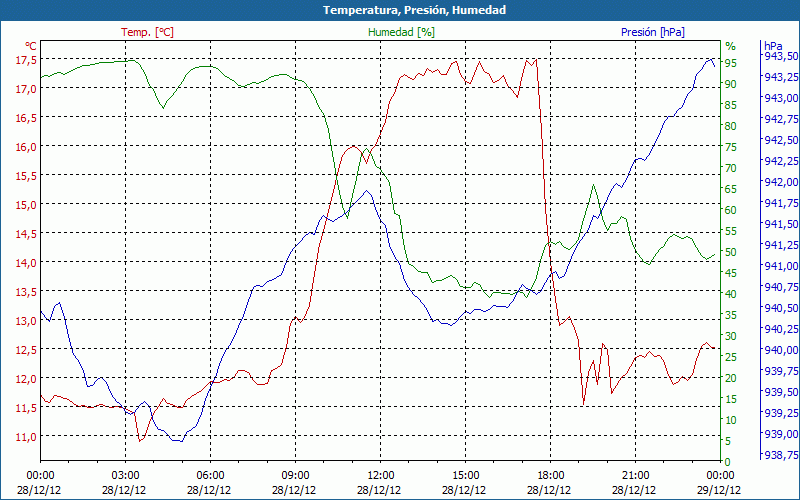This screenshot has width=800, height=500.
Task: Click the '06:00' time axis label
Action: (210, 476)
